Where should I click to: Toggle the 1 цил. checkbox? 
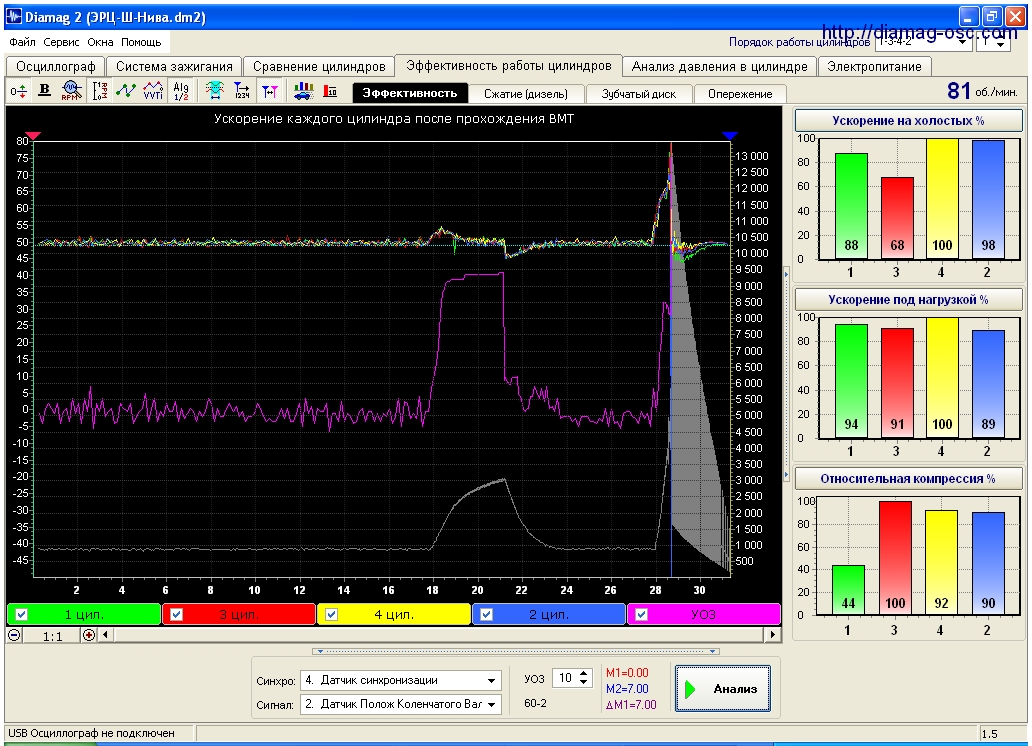pos(22,614)
